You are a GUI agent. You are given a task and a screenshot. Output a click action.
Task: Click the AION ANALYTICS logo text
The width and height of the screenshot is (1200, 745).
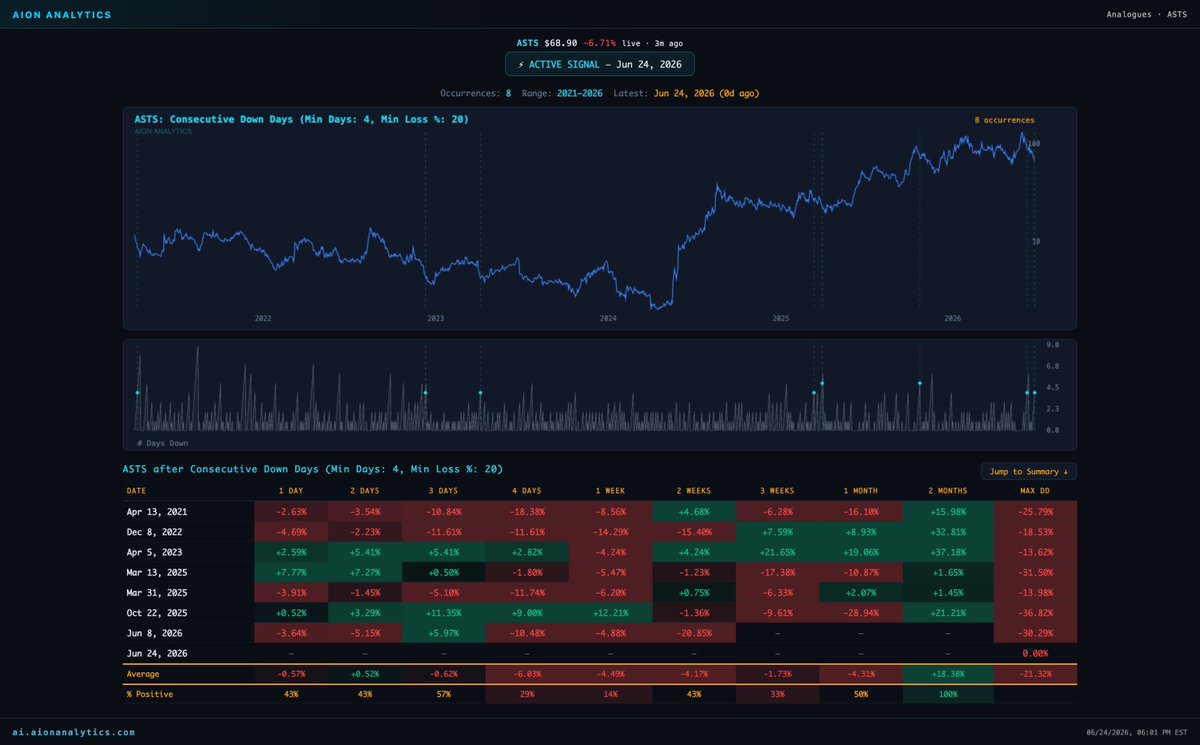pyautogui.click(x=62, y=15)
